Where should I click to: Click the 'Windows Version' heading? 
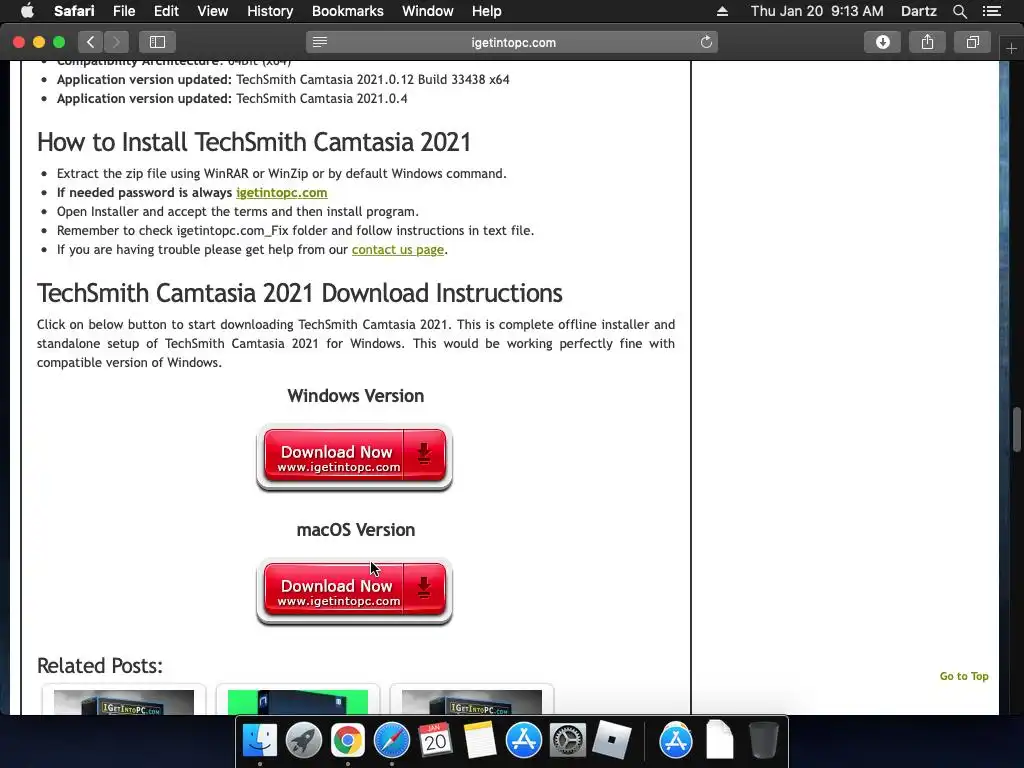[x=355, y=396]
